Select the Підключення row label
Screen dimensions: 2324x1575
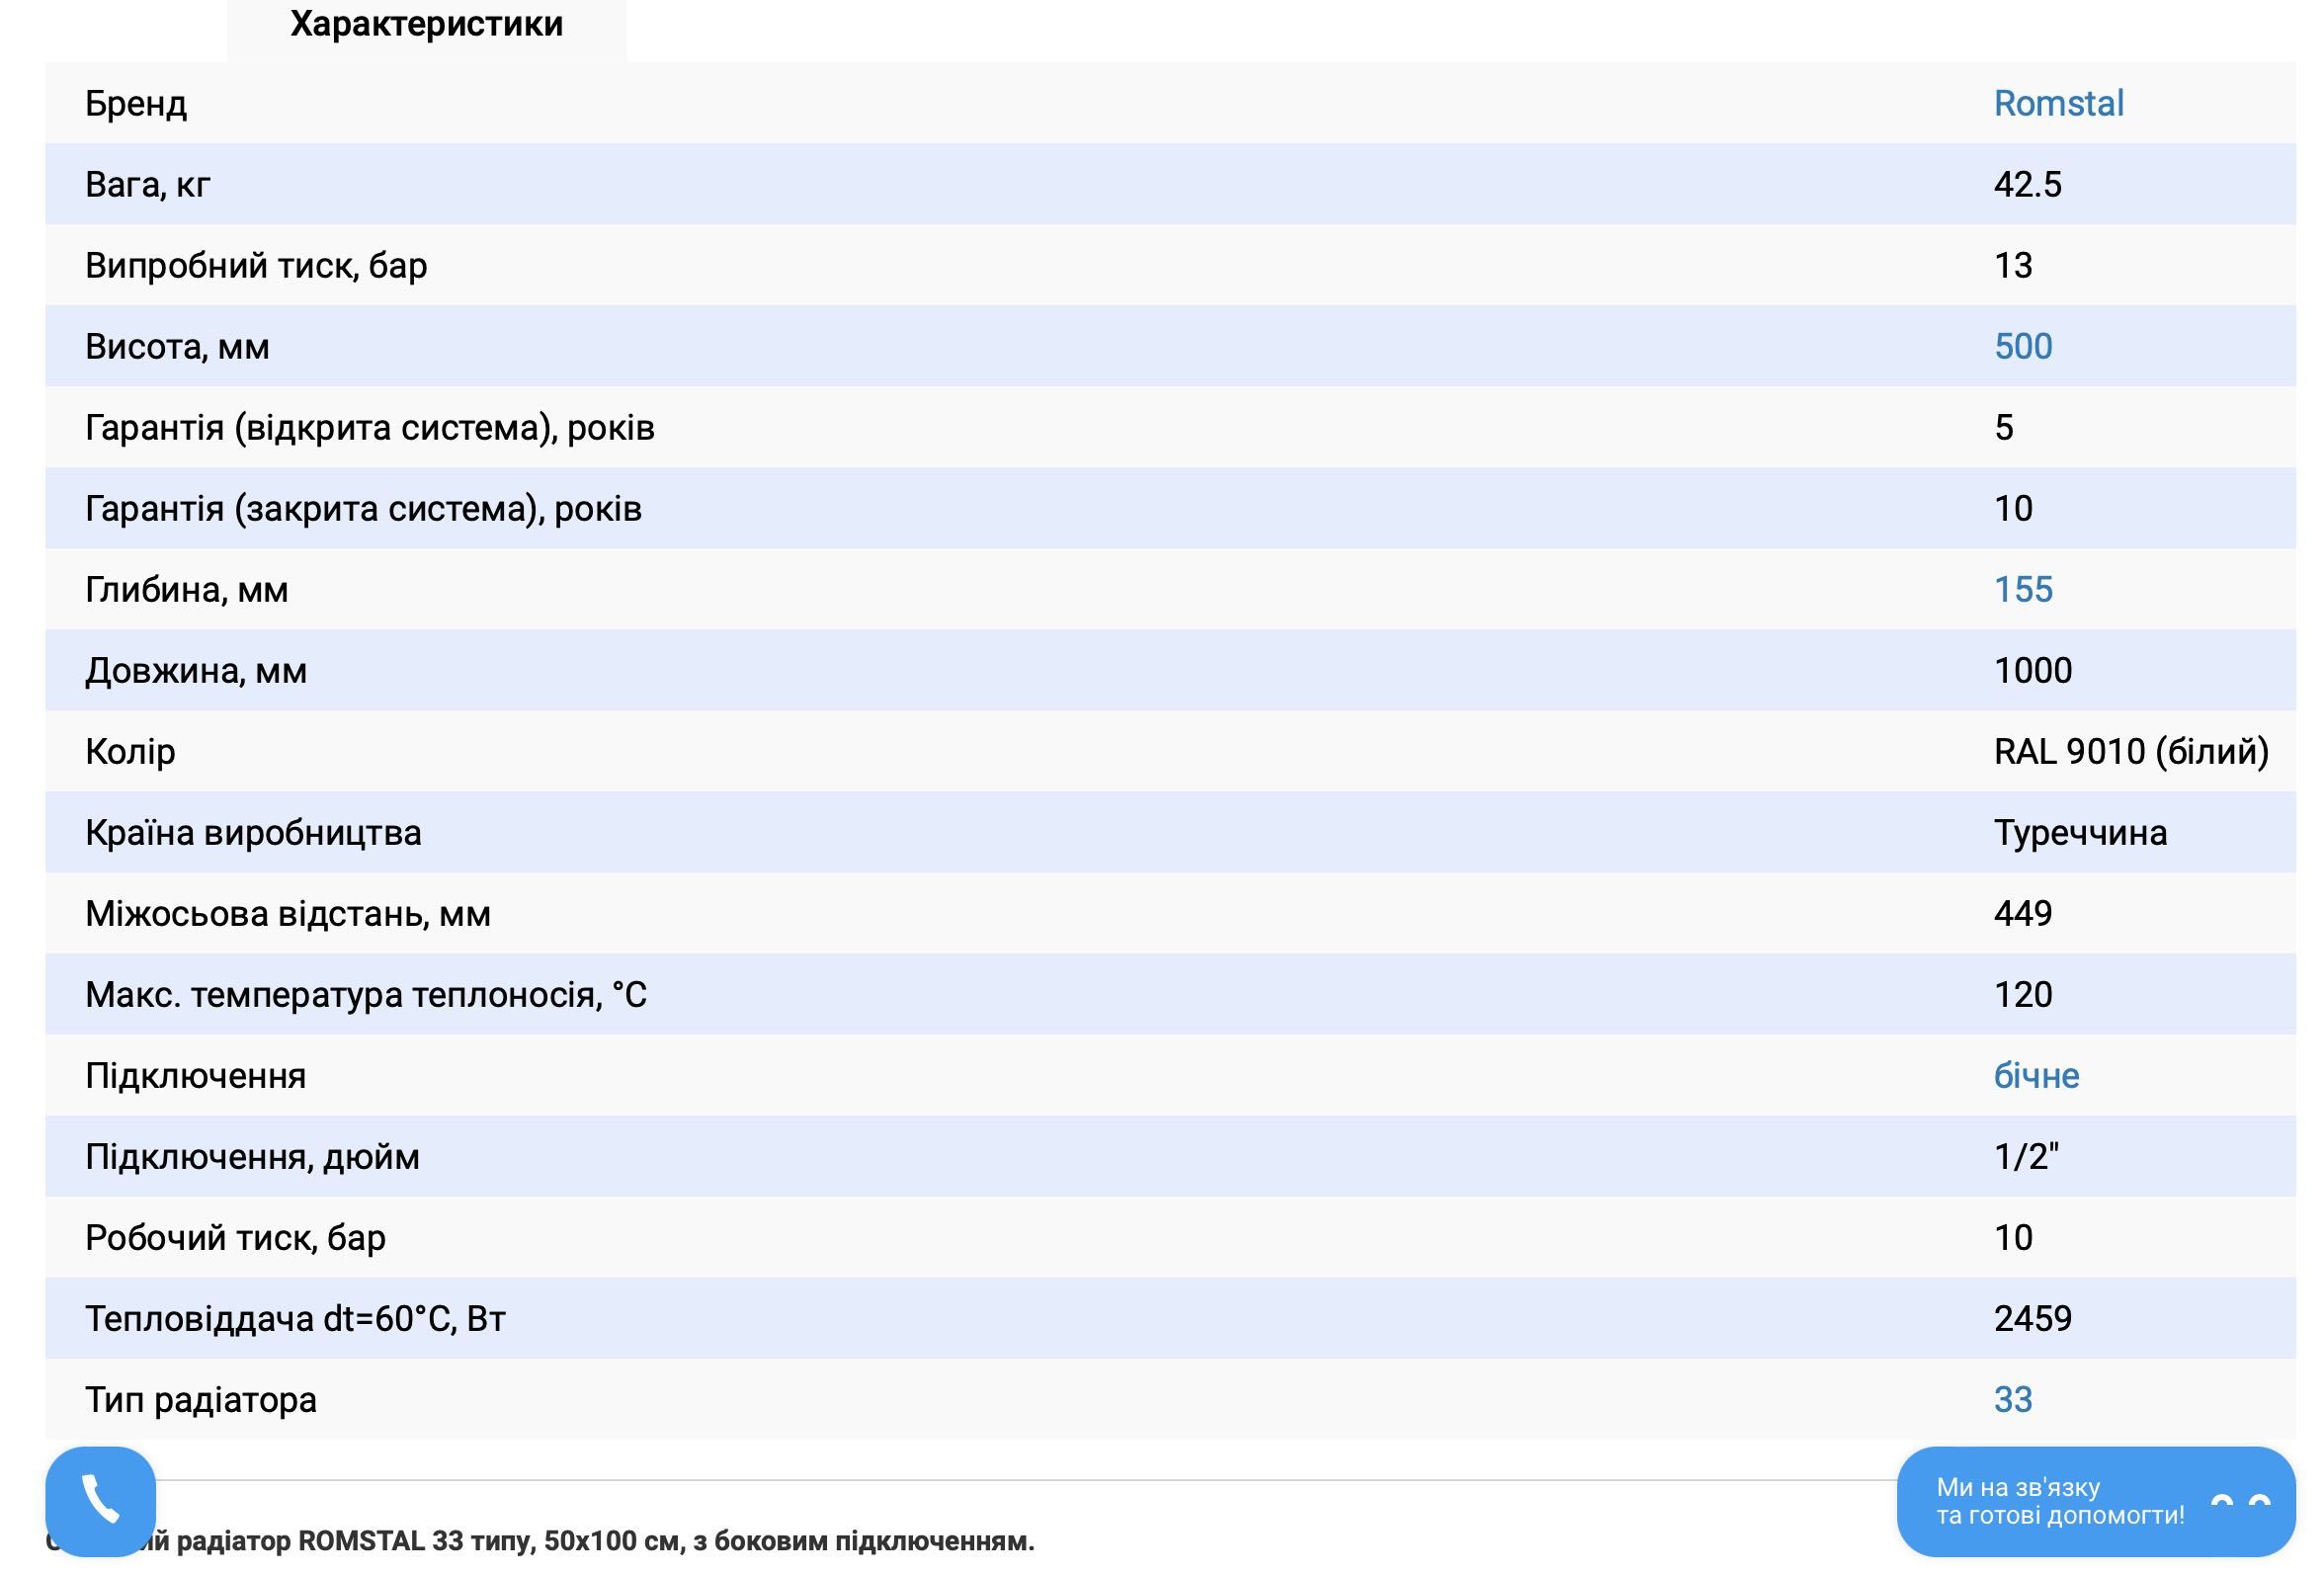[x=196, y=1076]
